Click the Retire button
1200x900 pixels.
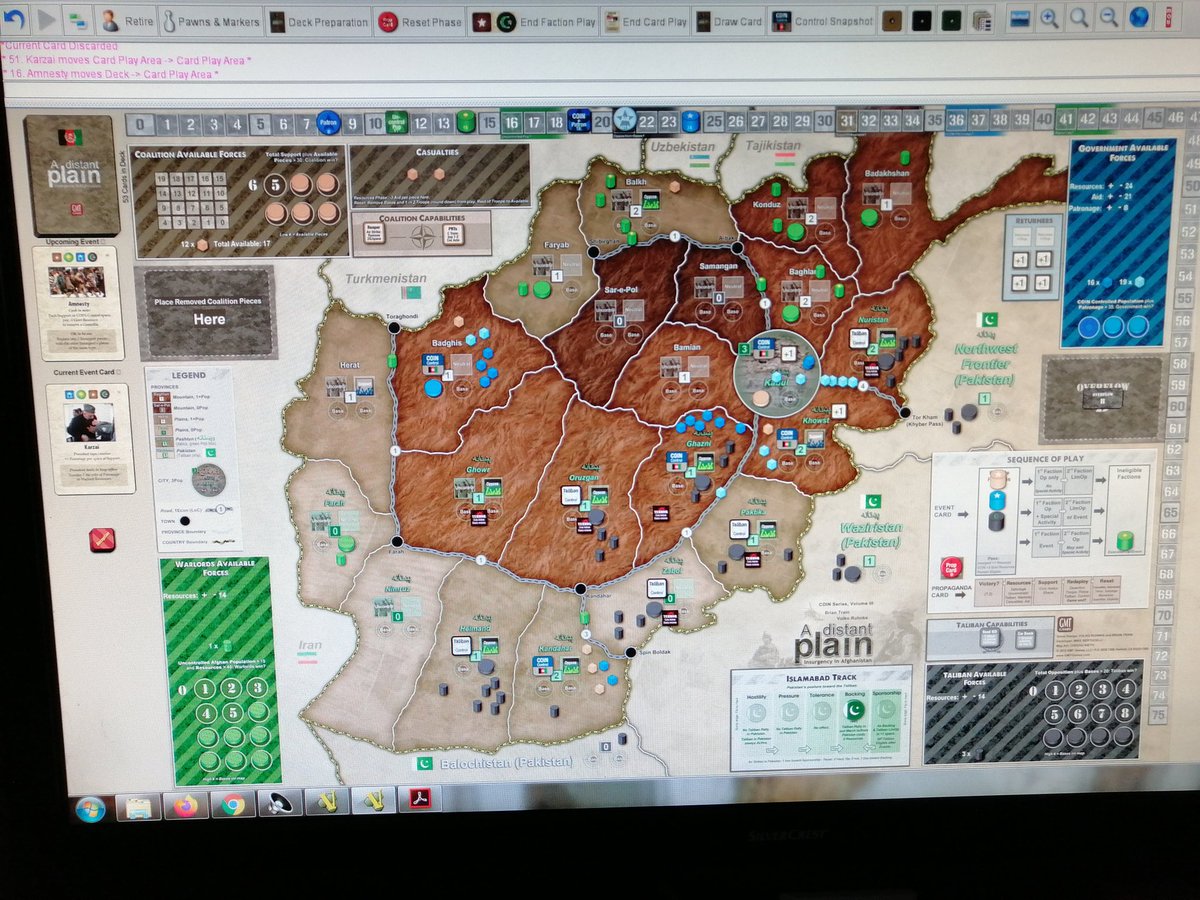pos(125,20)
